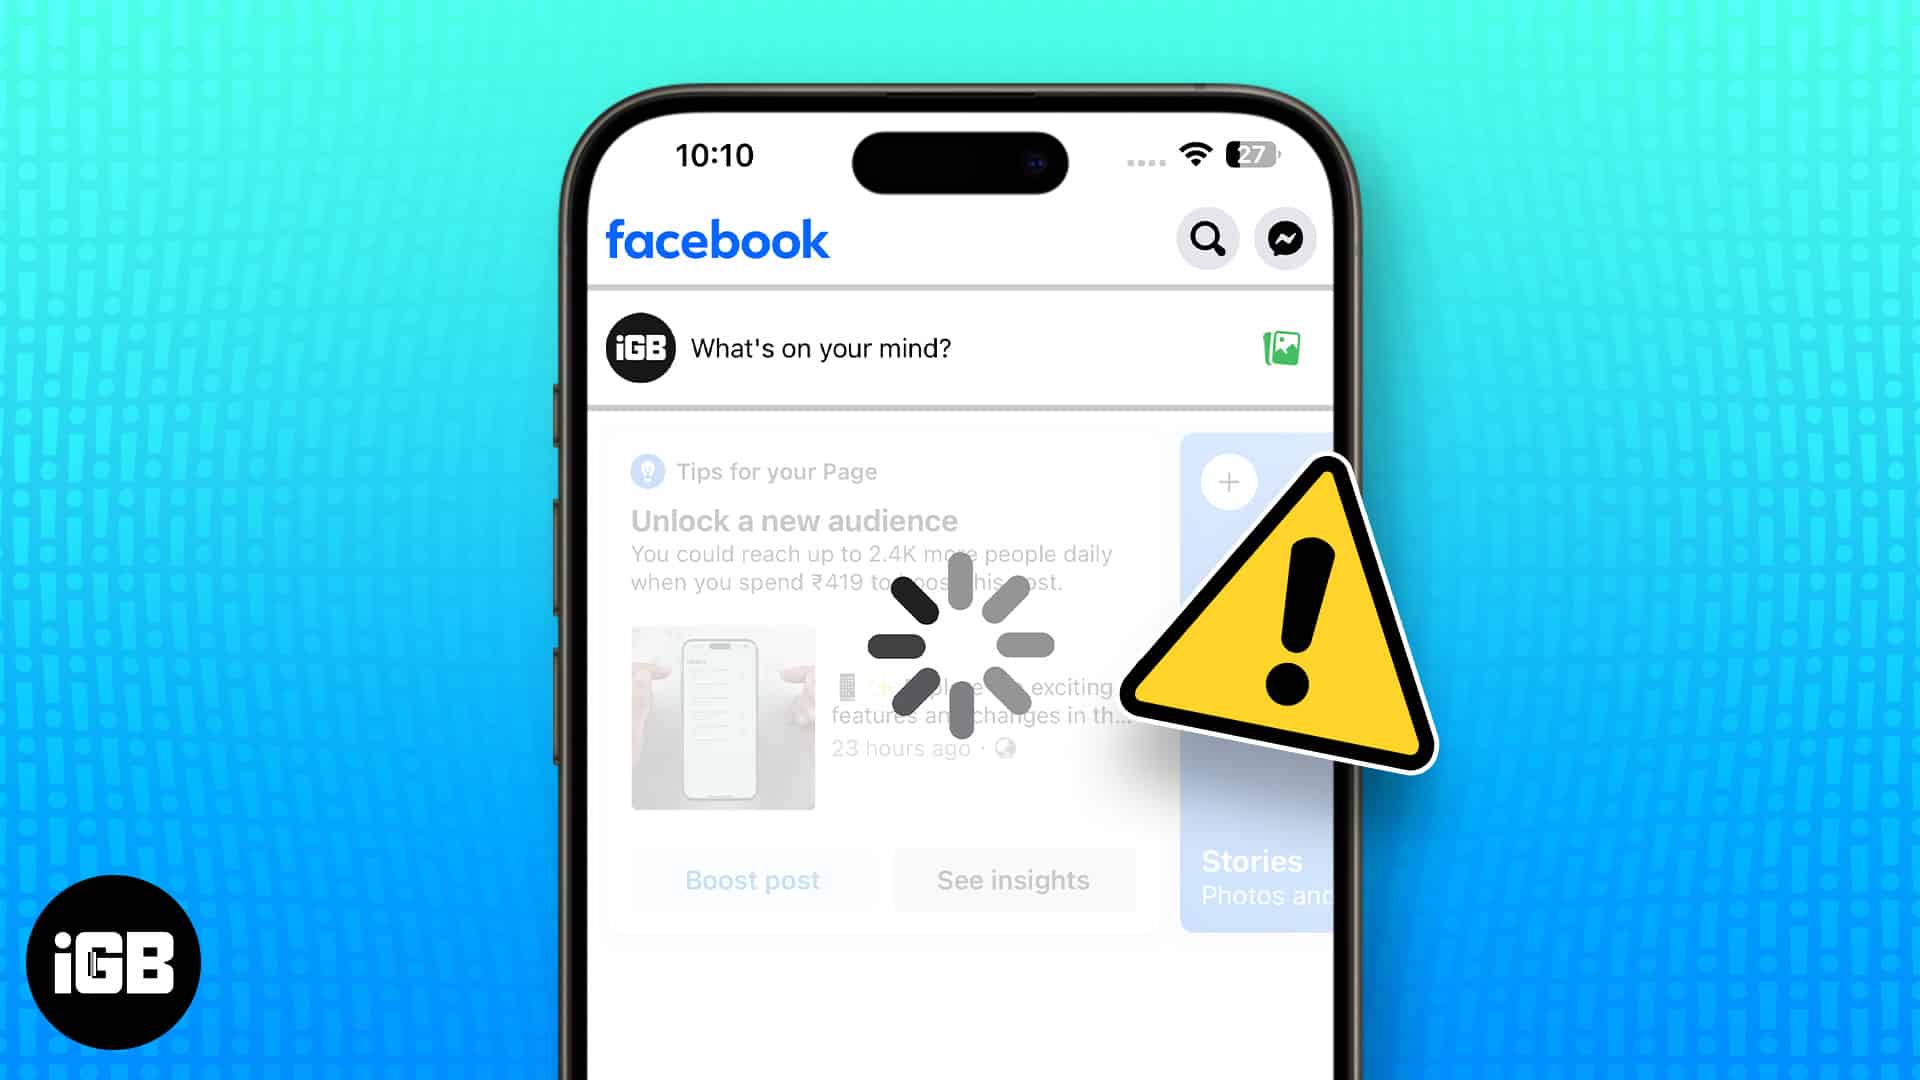Tap the photo/media attachment icon

pos(1280,347)
